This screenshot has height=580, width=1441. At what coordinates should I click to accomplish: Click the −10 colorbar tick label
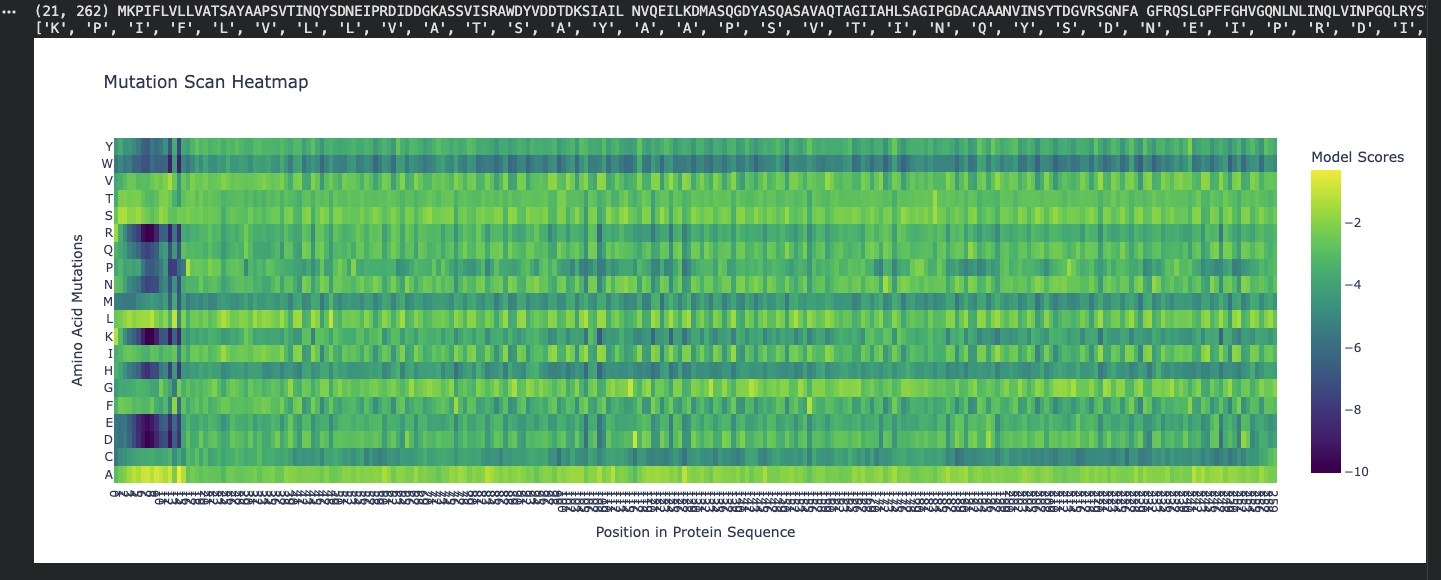coord(1358,471)
